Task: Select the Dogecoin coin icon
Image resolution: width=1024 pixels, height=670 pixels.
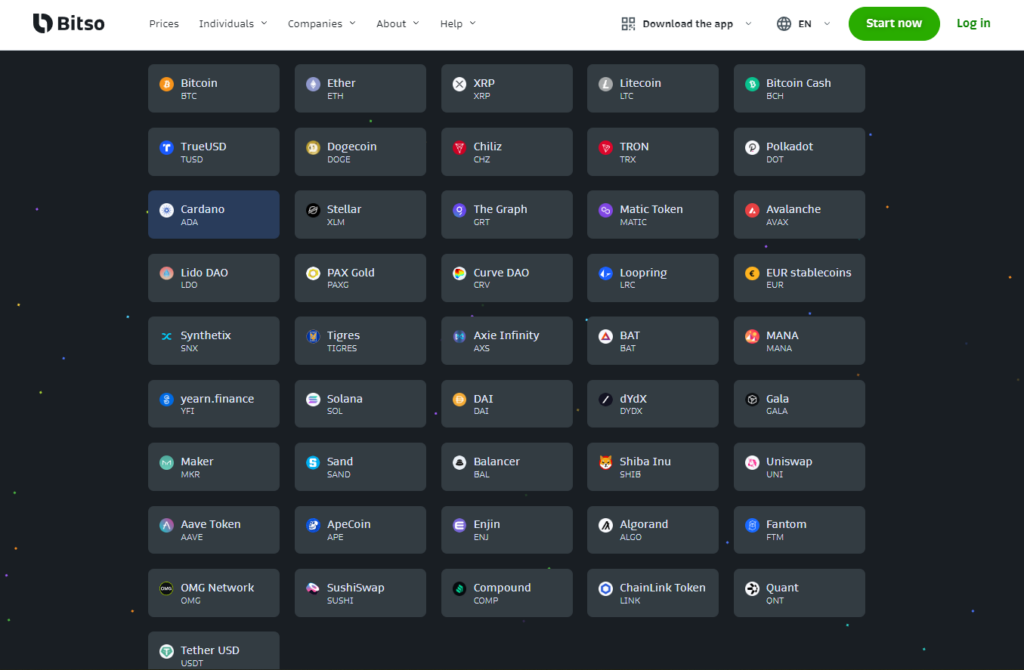Action: pos(313,147)
